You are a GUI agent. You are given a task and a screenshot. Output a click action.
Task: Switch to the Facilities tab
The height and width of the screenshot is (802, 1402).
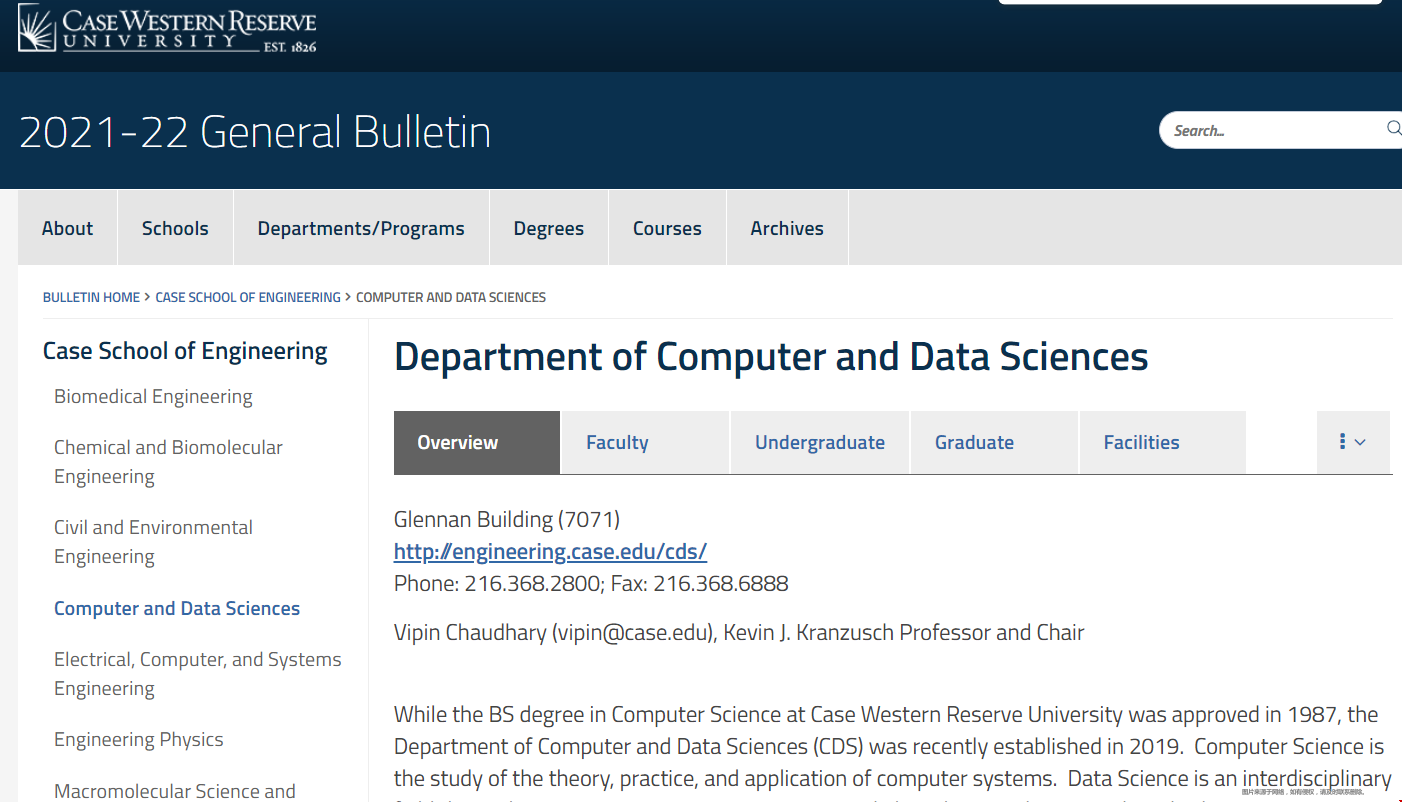click(1163, 442)
